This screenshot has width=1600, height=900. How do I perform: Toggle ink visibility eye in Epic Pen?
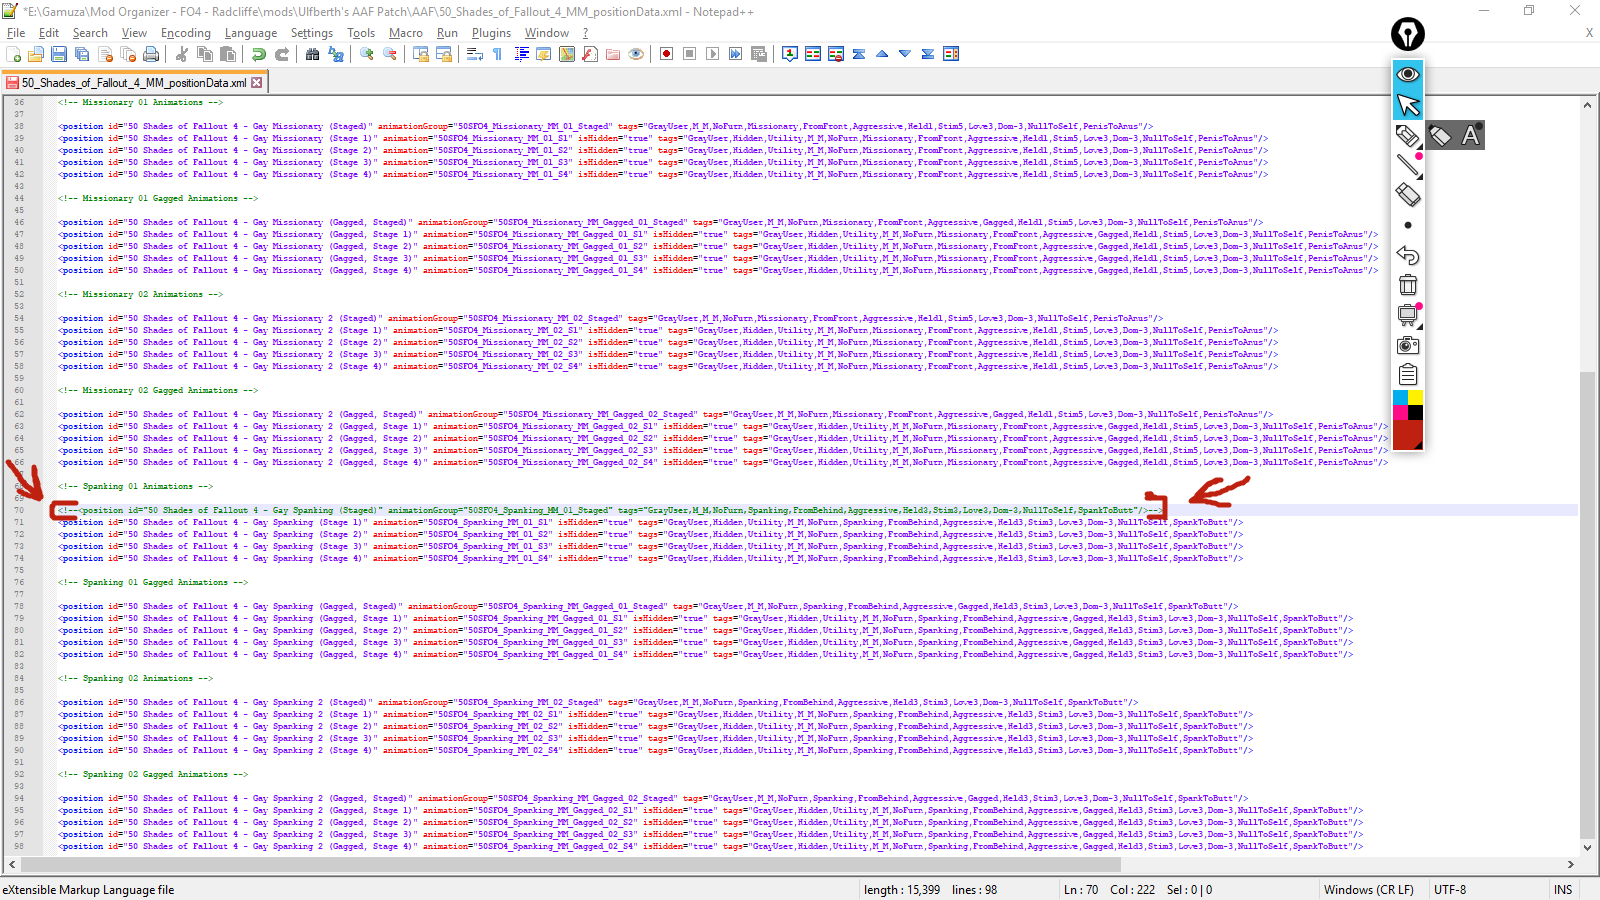(1408, 74)
